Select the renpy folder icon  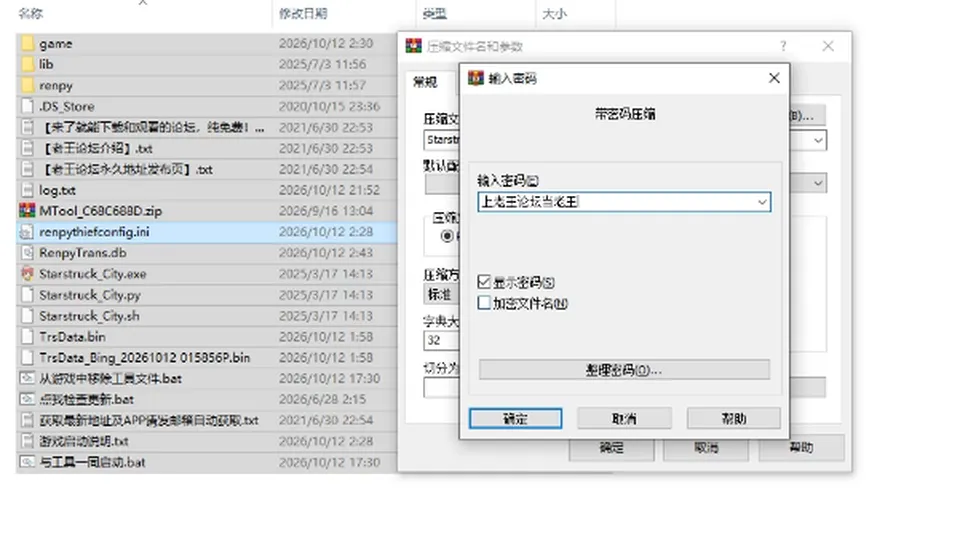tap(28, 85)
